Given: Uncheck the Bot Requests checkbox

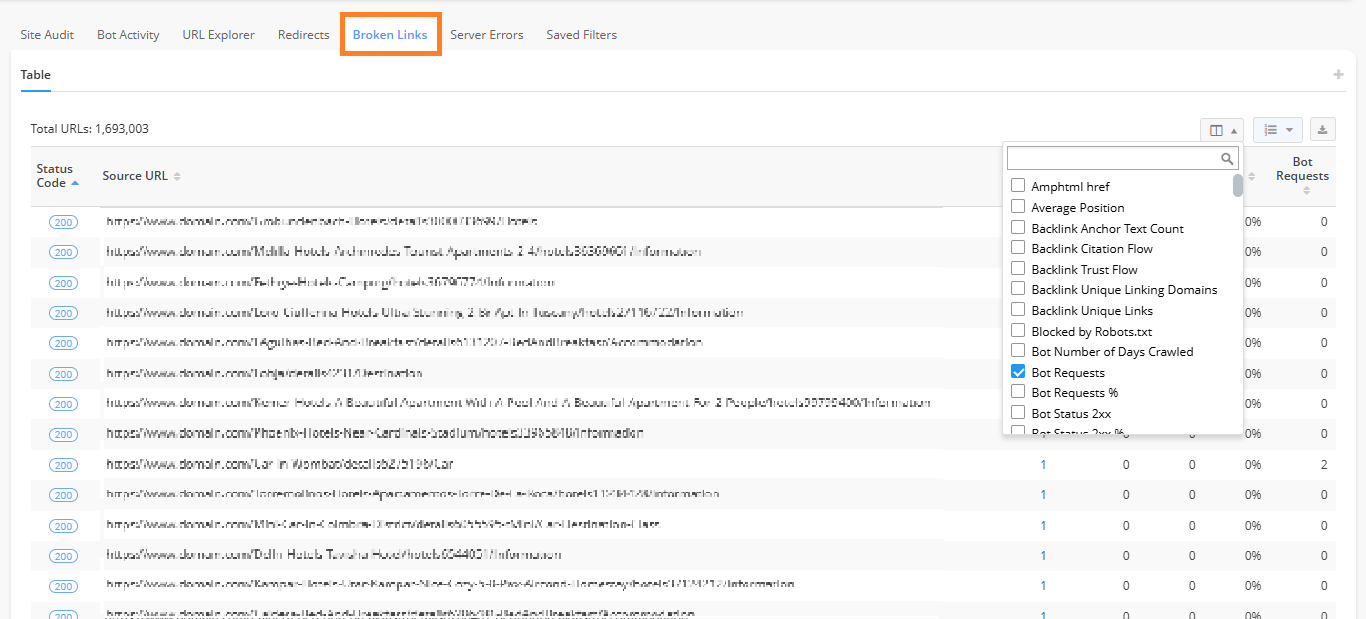Looking at the screenshot, I should tap(1018, 372).
